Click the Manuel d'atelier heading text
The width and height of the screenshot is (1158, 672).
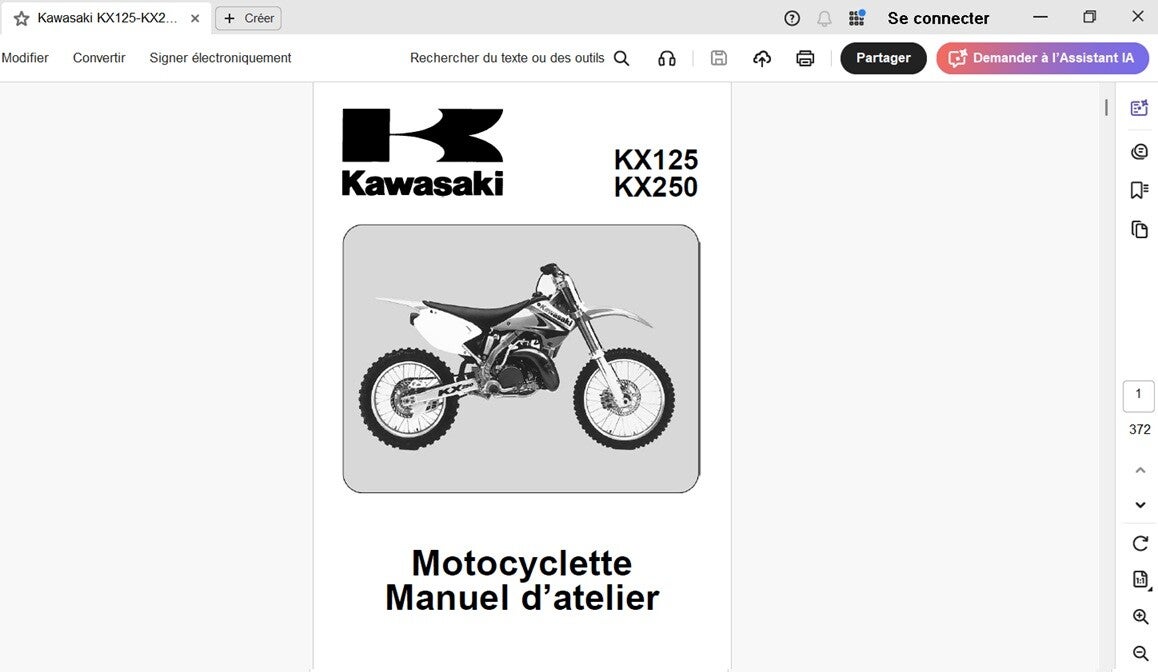522,598
